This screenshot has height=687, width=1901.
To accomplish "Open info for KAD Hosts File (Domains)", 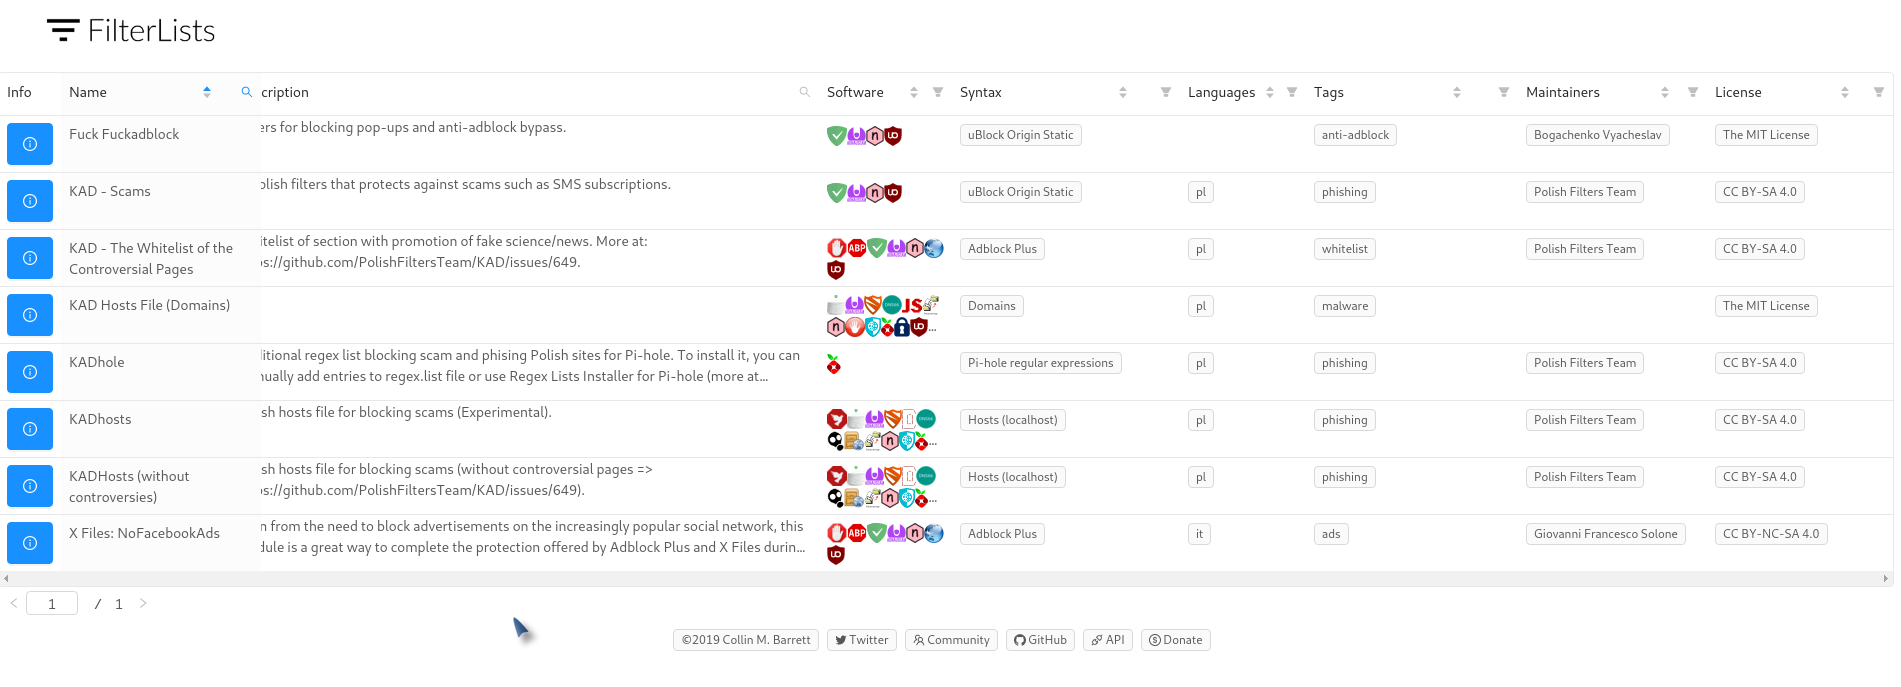I will 30,315.
